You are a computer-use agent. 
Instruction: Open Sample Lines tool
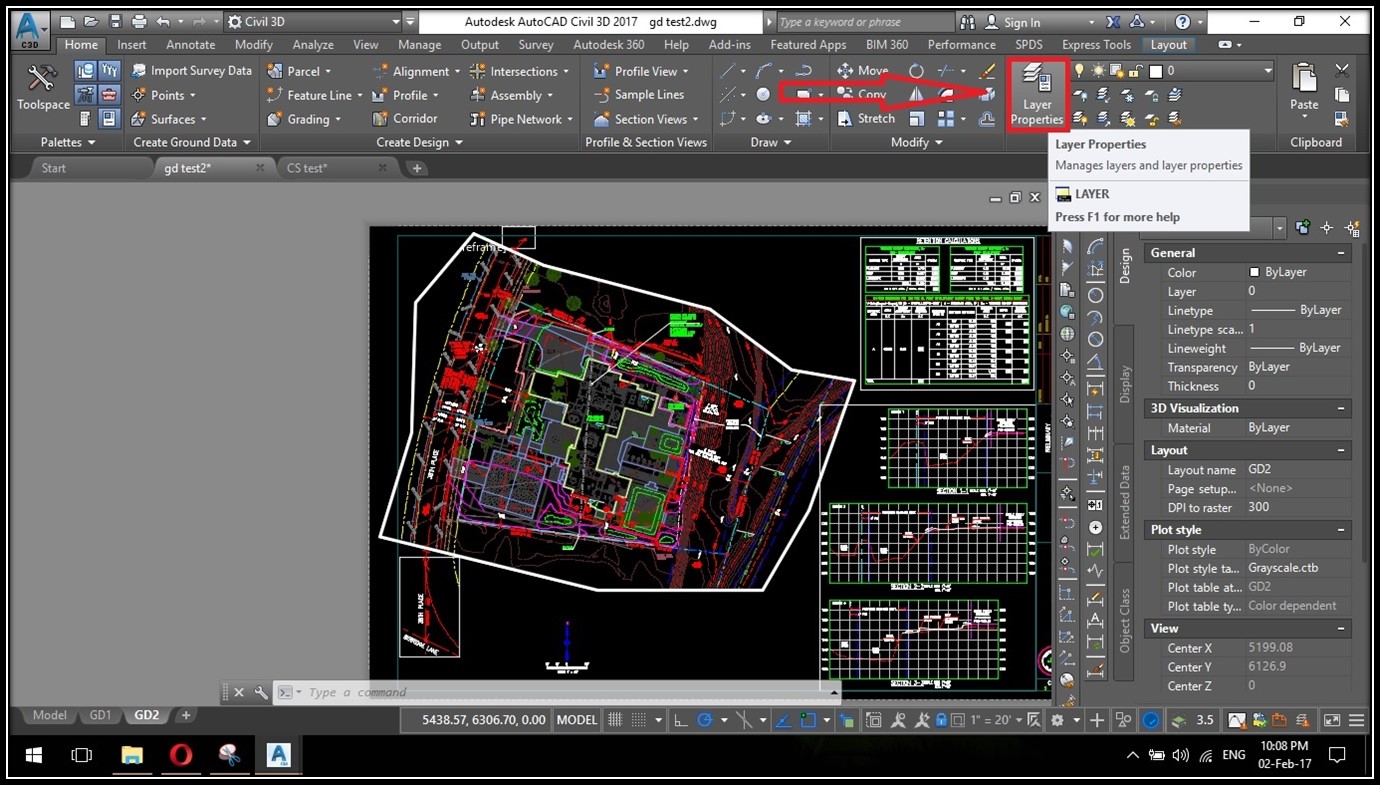638,94
